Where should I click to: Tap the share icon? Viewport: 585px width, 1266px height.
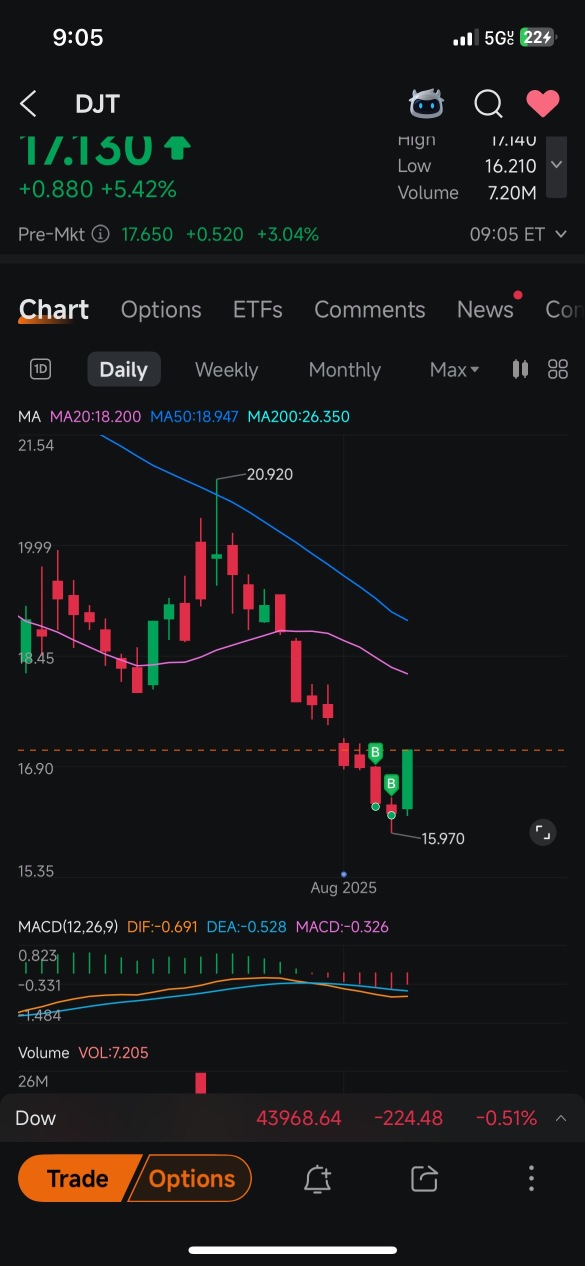coord(425,1179)
